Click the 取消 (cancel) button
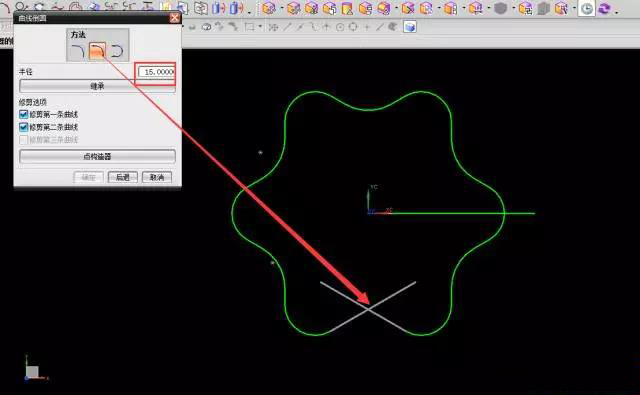This screenshot has width=640, height=395. pyautogui.click(x=157, y=177)
